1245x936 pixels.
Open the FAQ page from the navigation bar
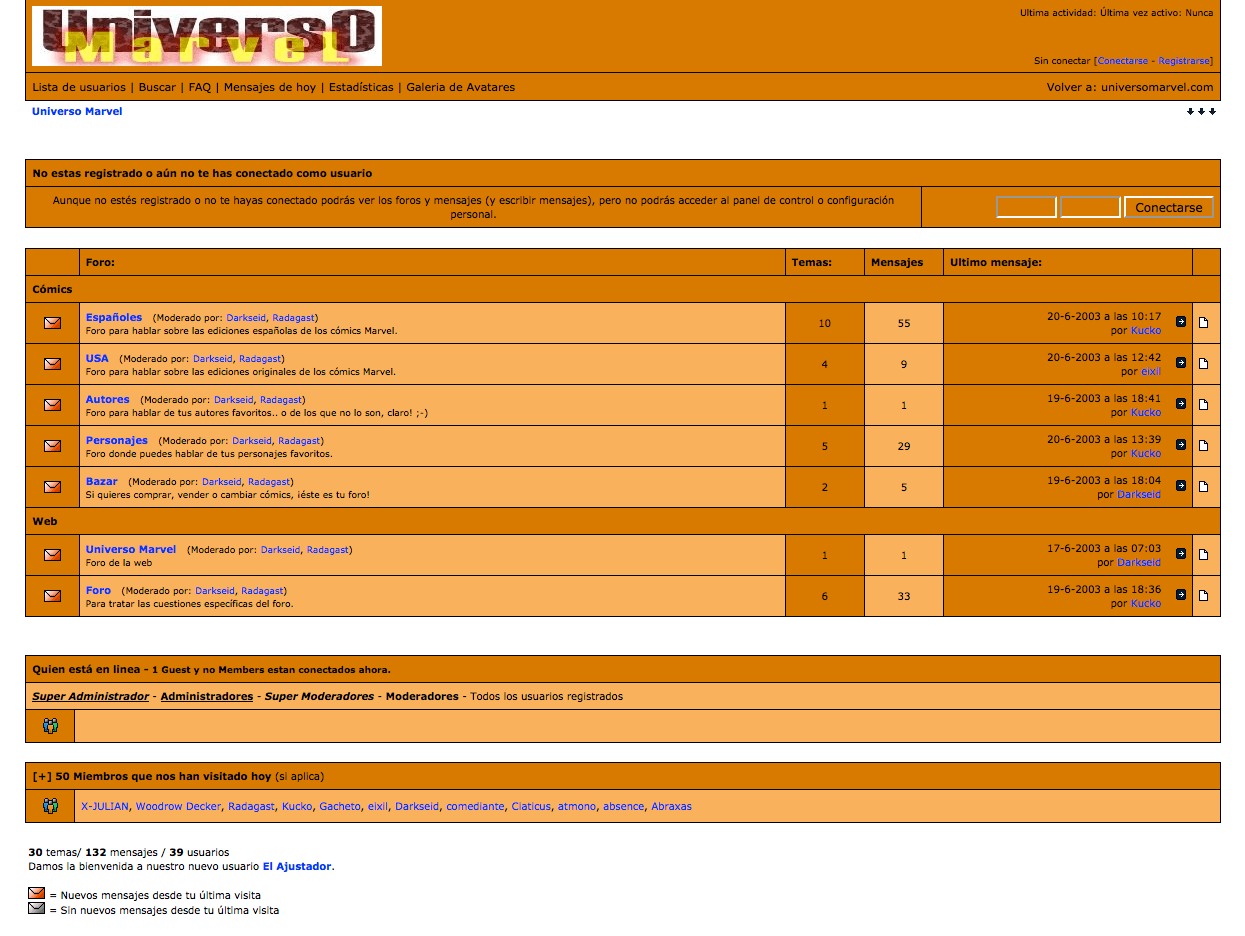pyautogui.click(x=200, y=87)
